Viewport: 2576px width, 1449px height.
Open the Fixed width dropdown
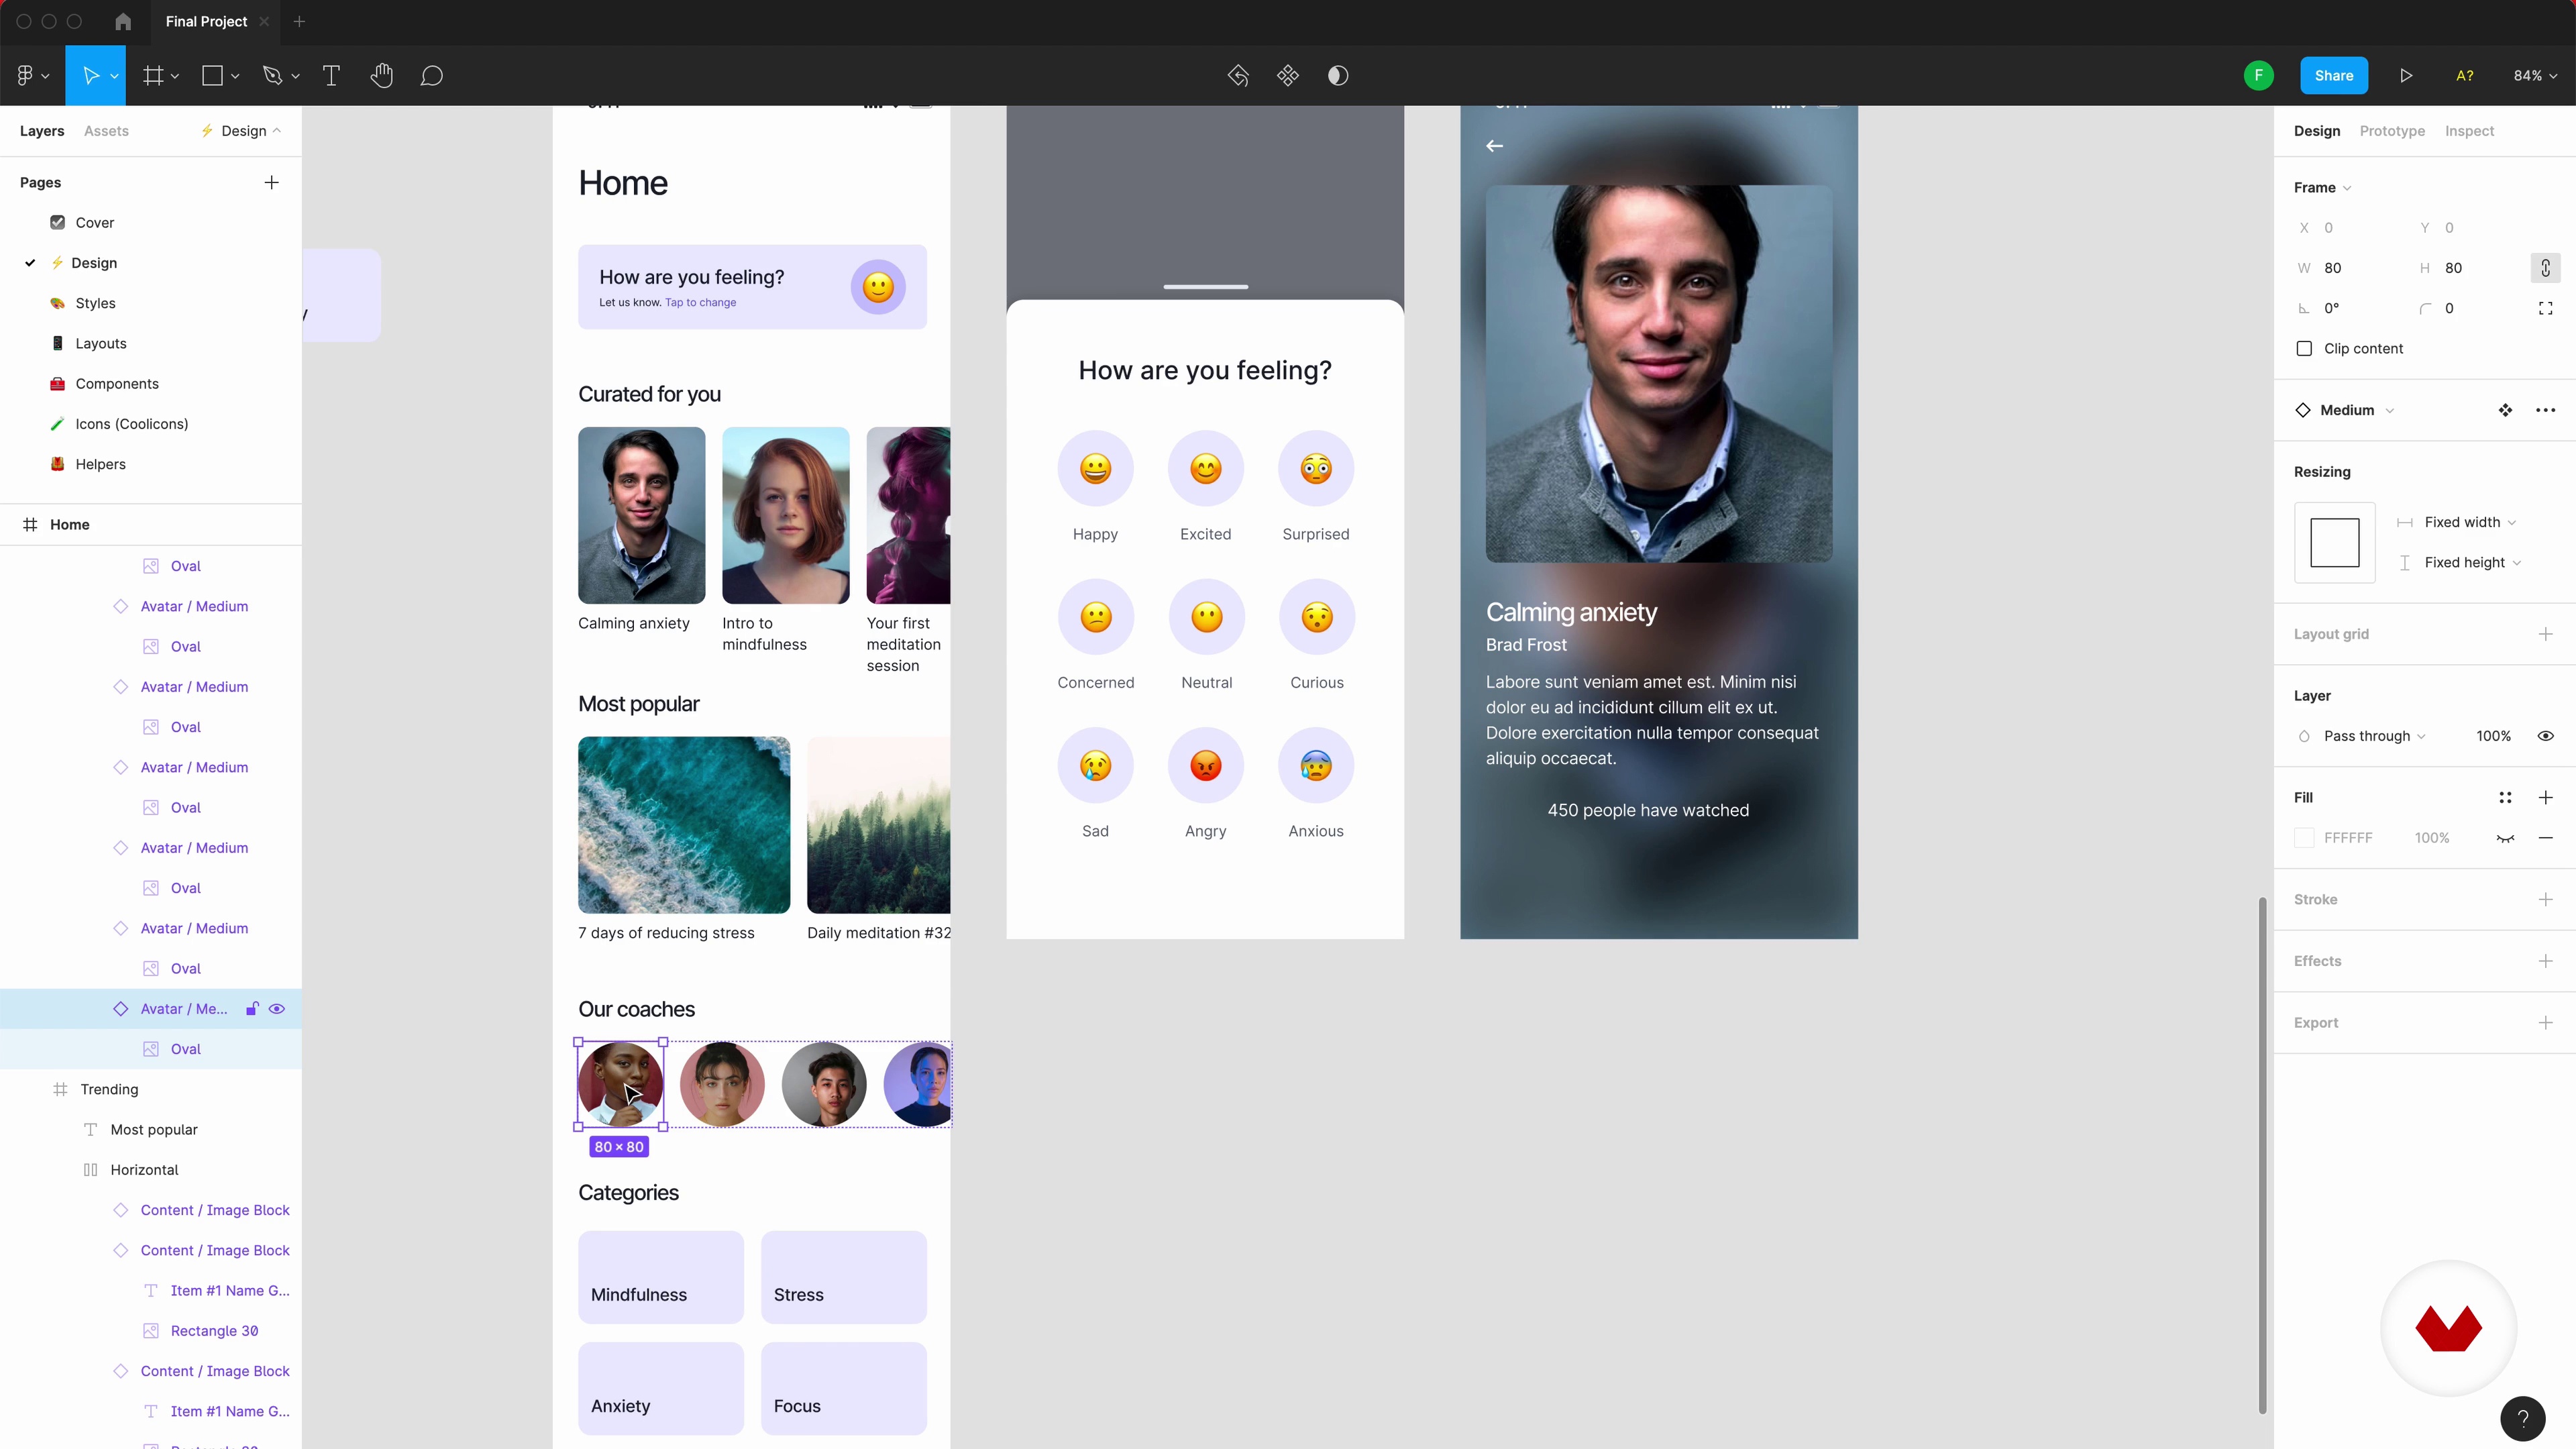pos(2469,522)
